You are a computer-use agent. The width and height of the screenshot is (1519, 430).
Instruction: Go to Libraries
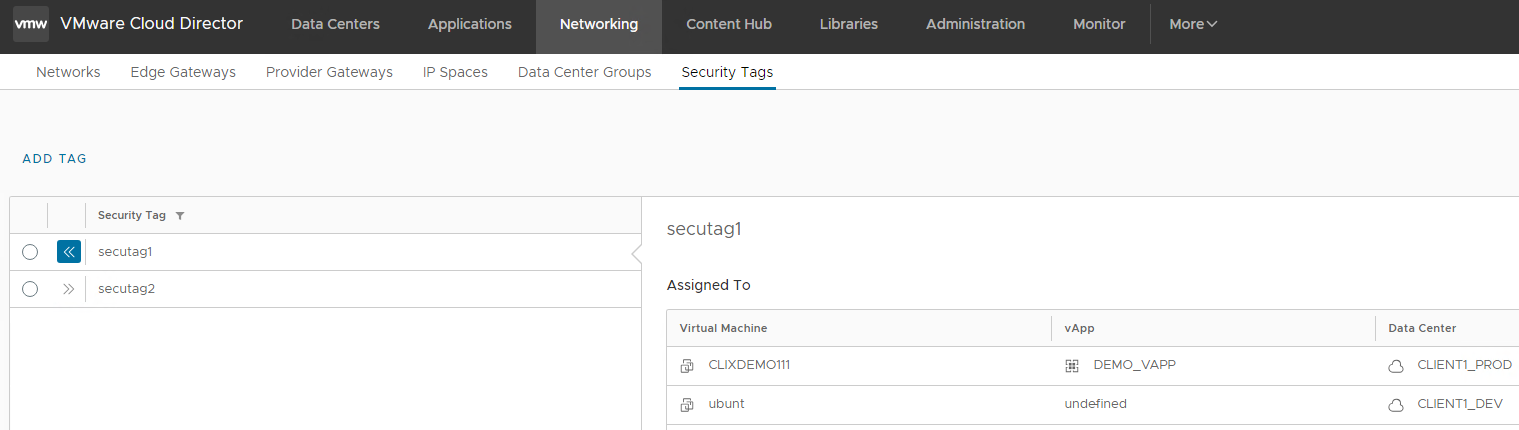[849, 24]
